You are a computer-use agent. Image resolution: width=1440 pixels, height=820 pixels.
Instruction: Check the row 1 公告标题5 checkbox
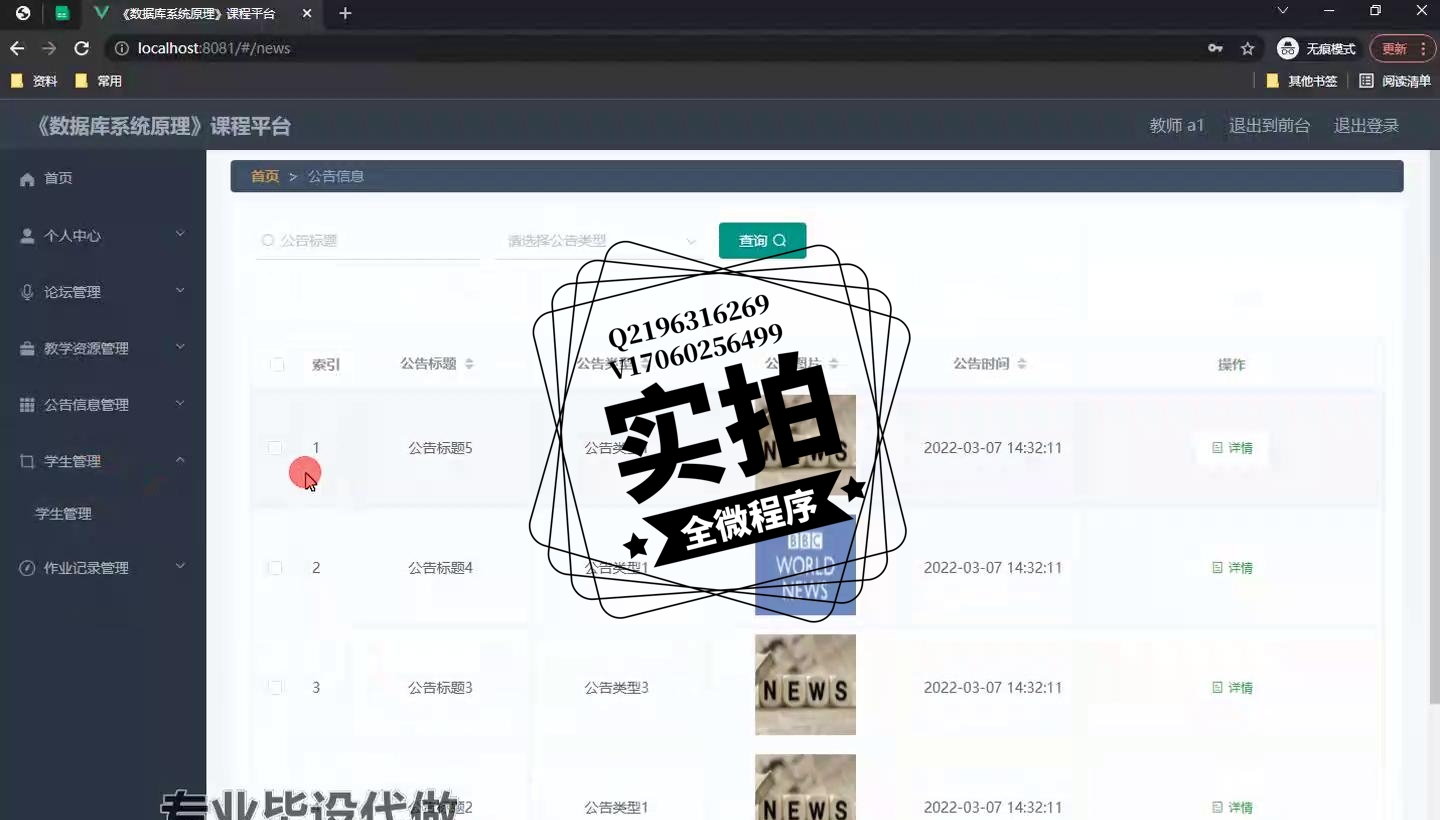275,448
